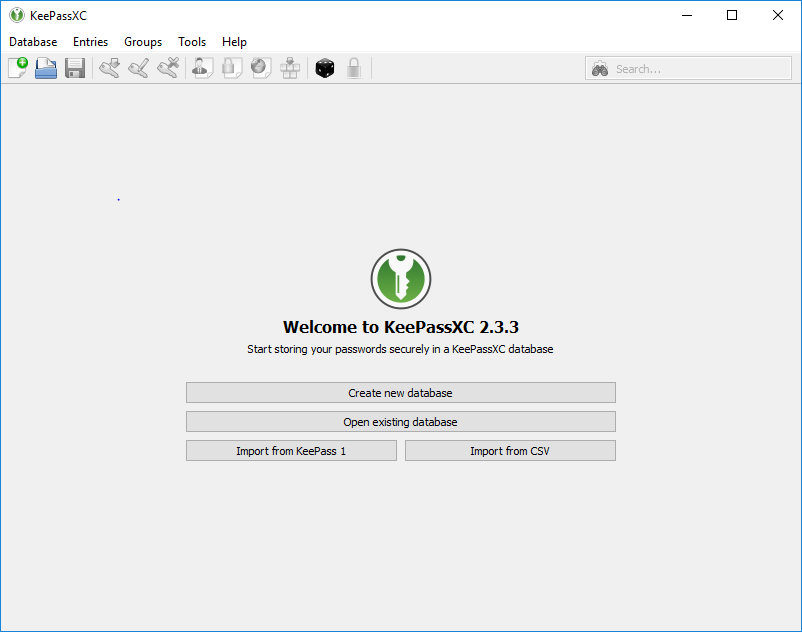Minimize the KeePassXC window
This screenshot has height=632, width=802.
[x=687, y=15]
